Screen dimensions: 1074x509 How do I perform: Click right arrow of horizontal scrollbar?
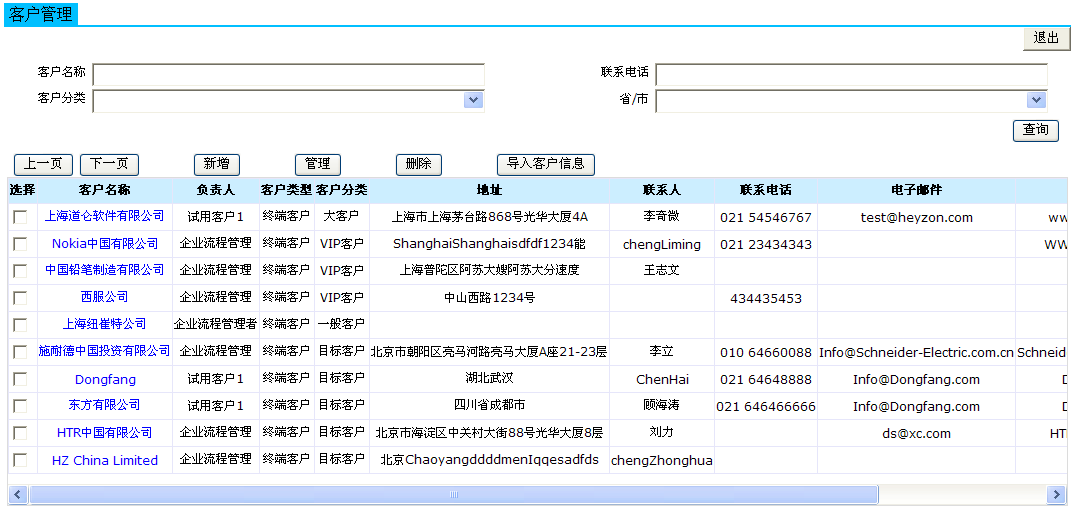point(1056,495)
